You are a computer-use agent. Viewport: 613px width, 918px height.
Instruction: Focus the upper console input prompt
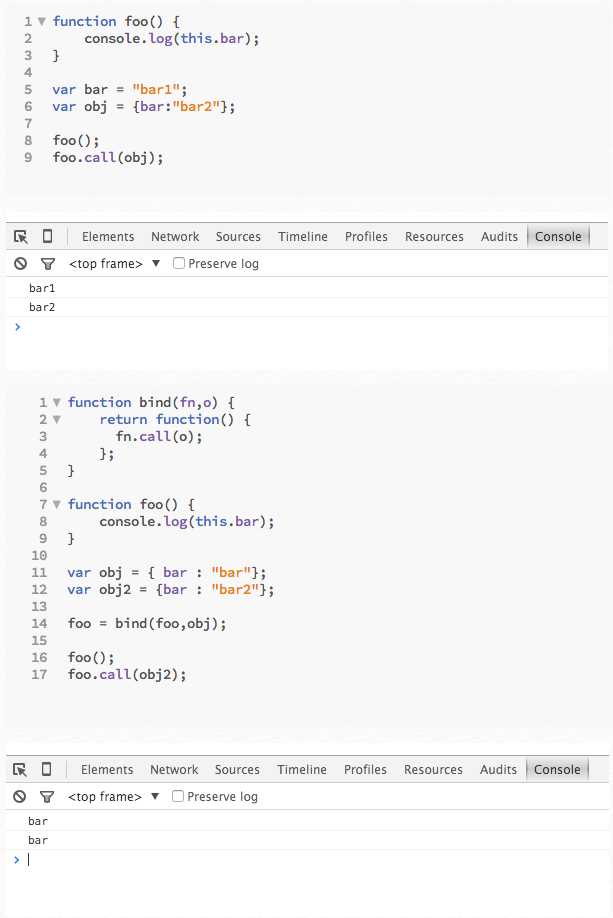pyautogui.click(x=307, y=327)
